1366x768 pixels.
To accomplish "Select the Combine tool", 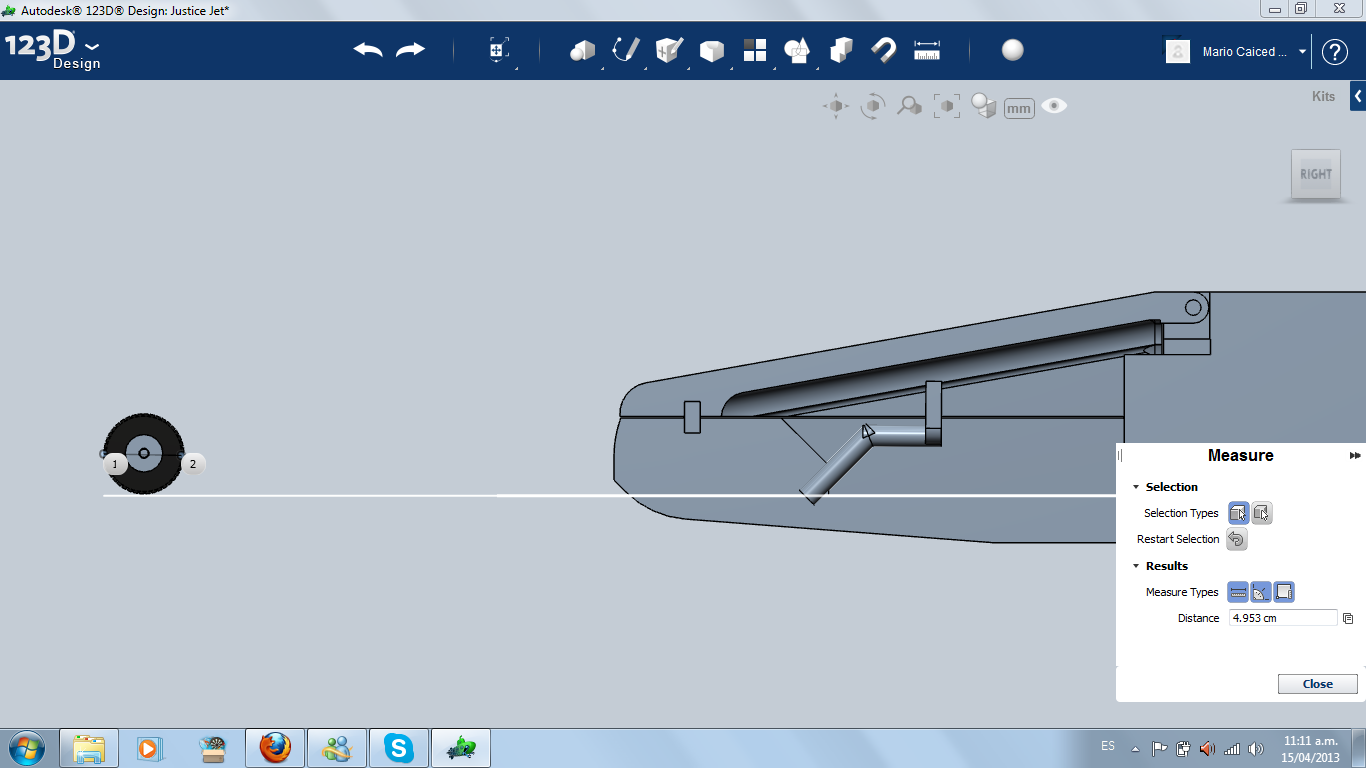I will [841, 50].
